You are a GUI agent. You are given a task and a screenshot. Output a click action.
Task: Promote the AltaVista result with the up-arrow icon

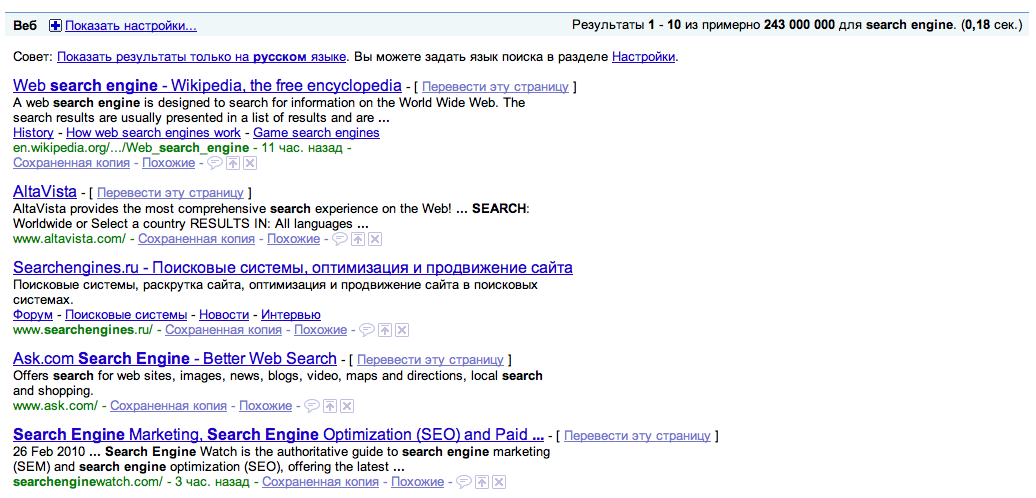tap(358, 239)
